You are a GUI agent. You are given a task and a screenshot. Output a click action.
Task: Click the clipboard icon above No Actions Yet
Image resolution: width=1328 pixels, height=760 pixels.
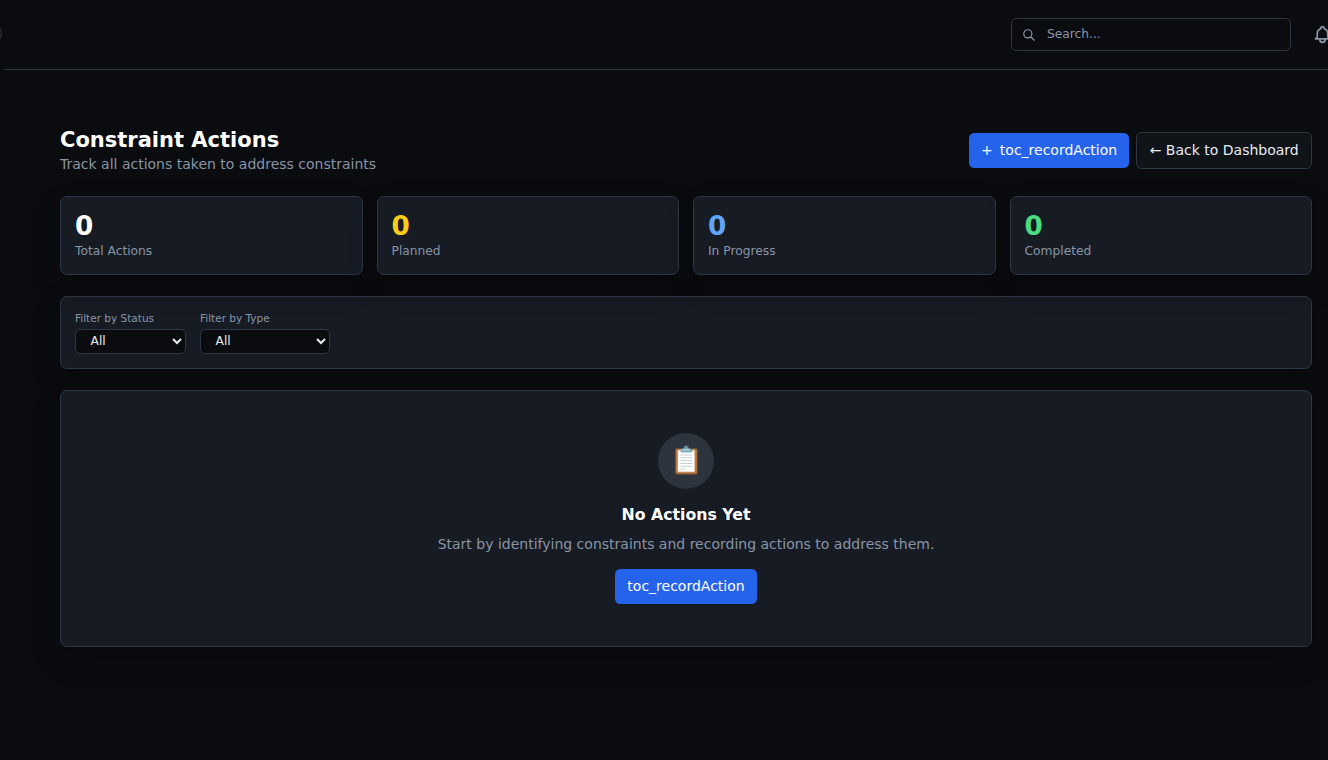(x=686, y=461)
